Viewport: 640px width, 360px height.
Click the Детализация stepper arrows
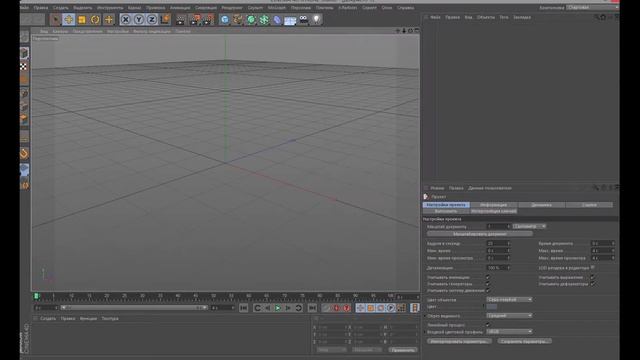[509, 268]
